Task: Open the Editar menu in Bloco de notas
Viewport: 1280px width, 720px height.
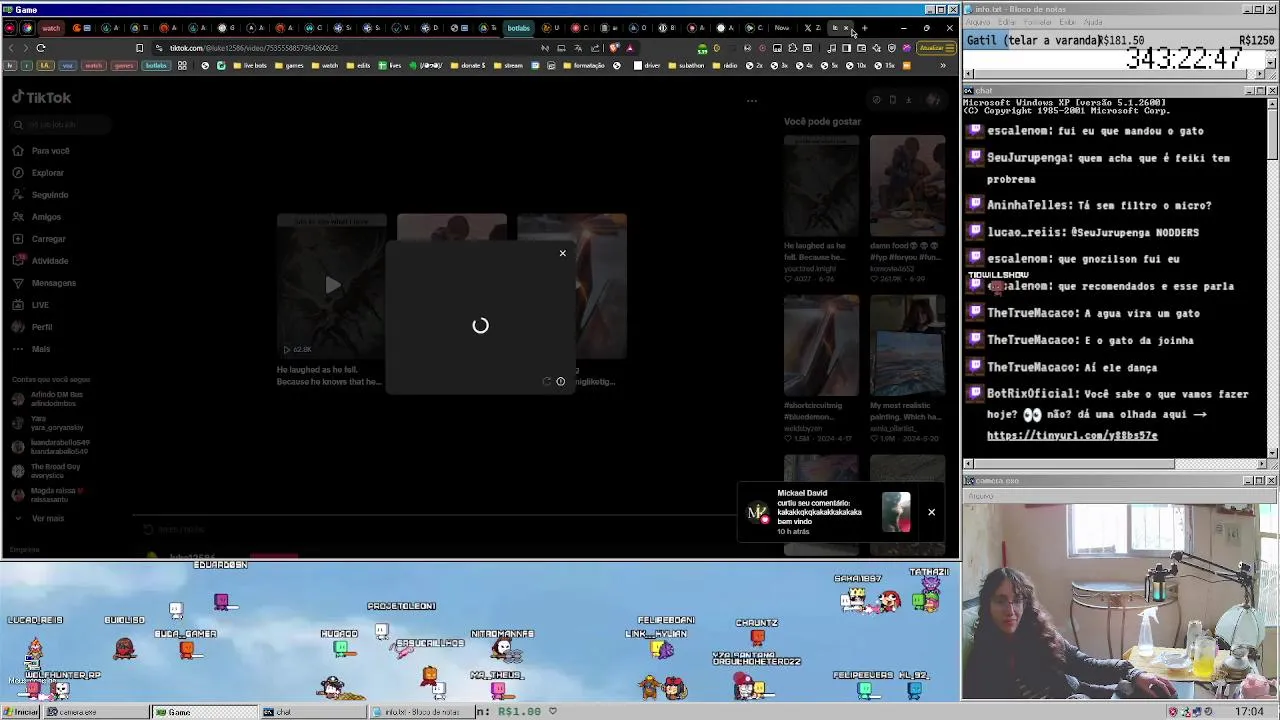Action: coord(1005,22)
